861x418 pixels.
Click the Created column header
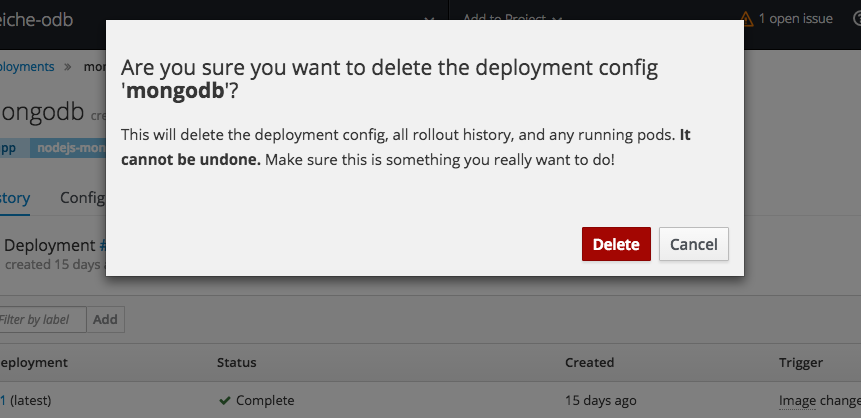[589, 362]
